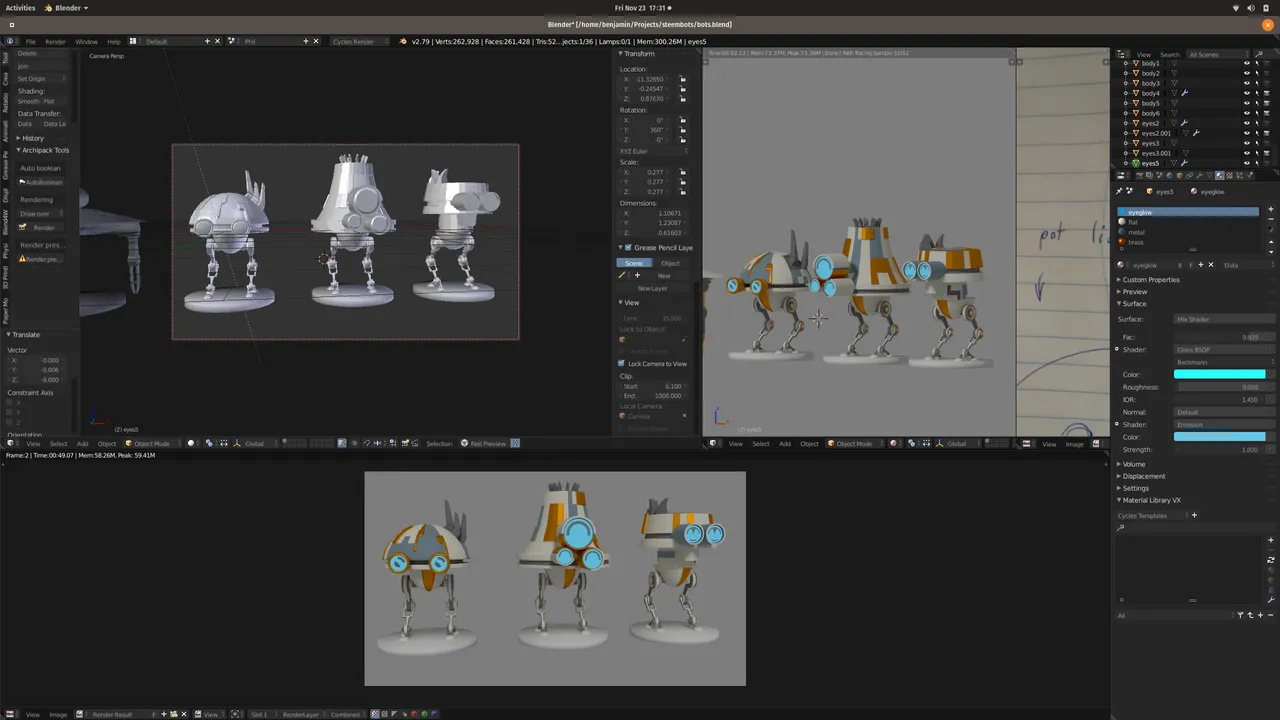
Task: Toggle visibility of eyes5 in outliner
Action: [x=1247, y=163]
